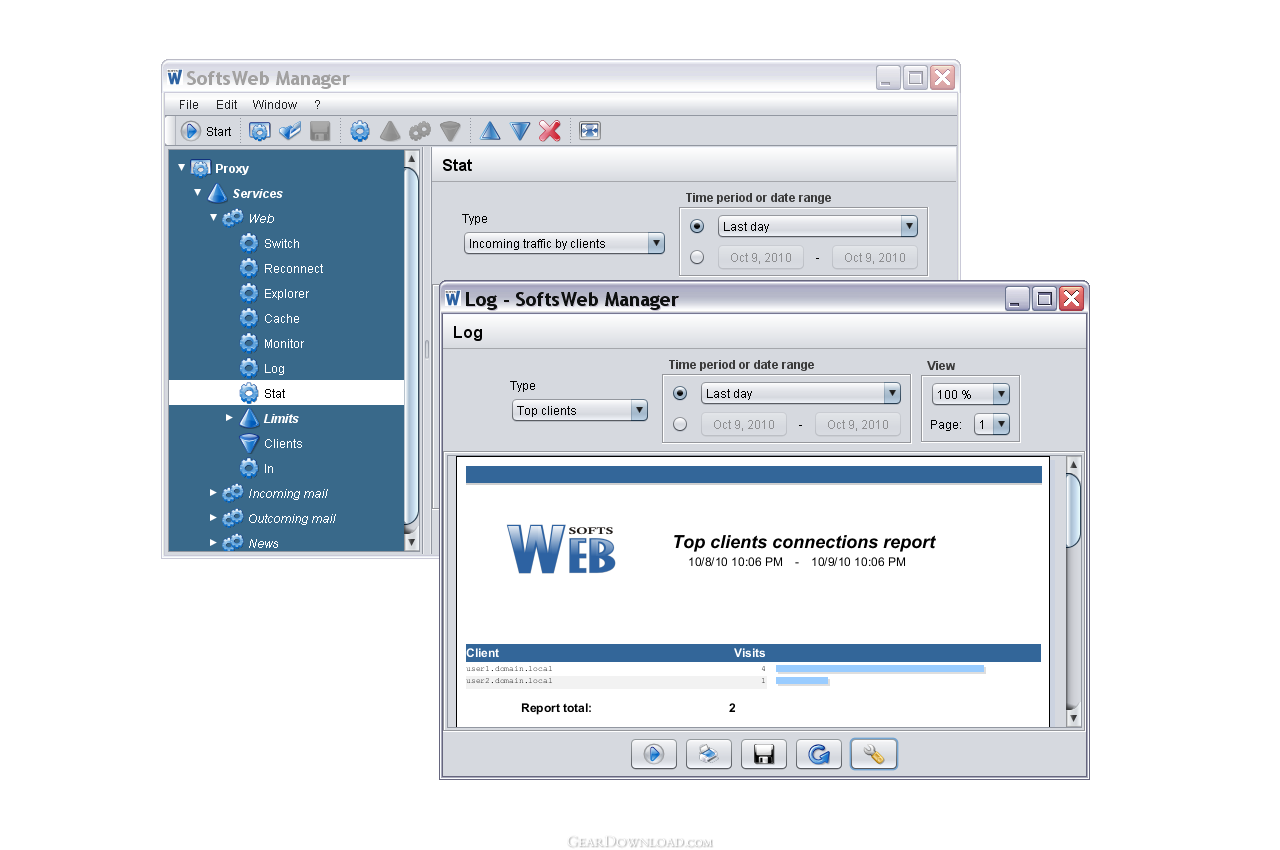Image resolution: width=1280 pixels, height=850 pixels.
Task: Open the 100 % View zoom dropdown
Action: (x=970, y=394)
